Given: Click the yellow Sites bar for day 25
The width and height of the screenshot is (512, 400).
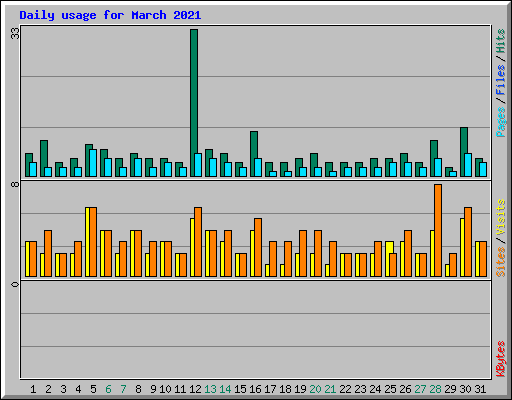Looking at the screenshot, I should coord(388,259).
